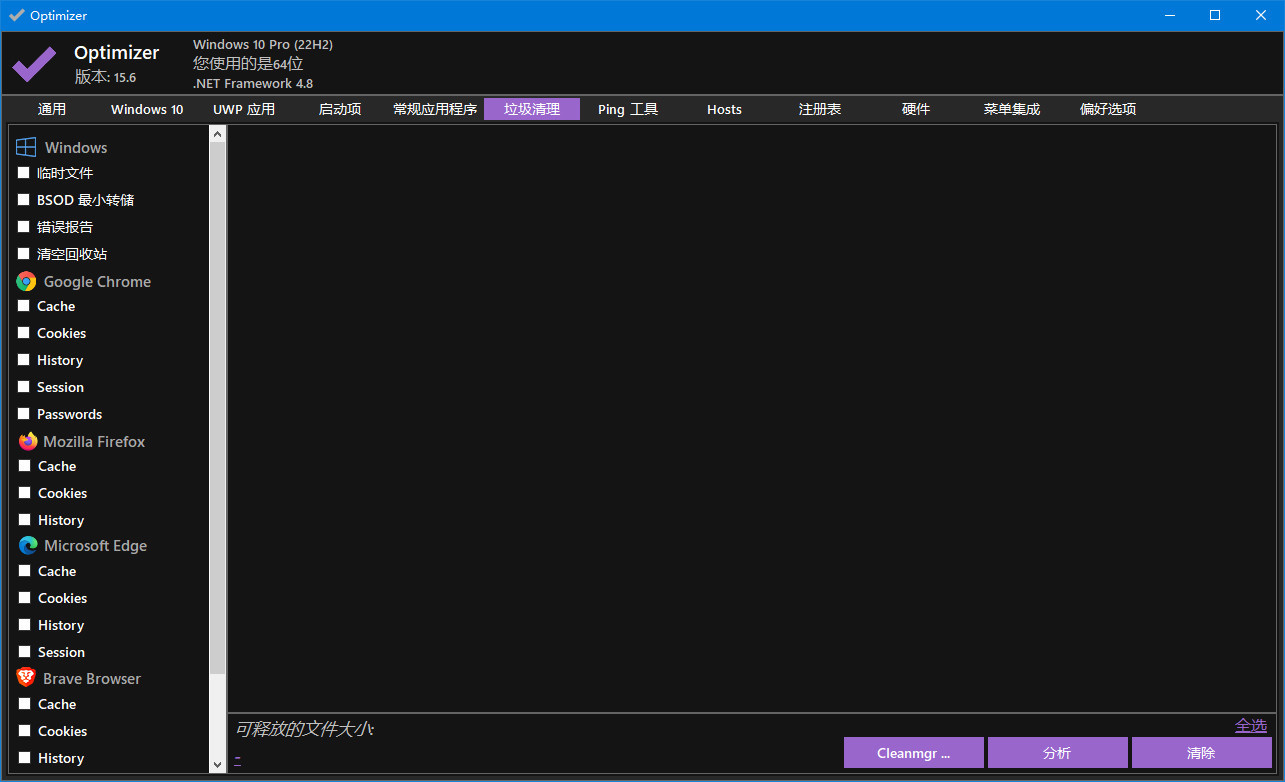The height and width of the screenshot is (782, 1285).
Task: Switch to the Hosts tab
Action: pyautogui.click(x=724, y=109)
